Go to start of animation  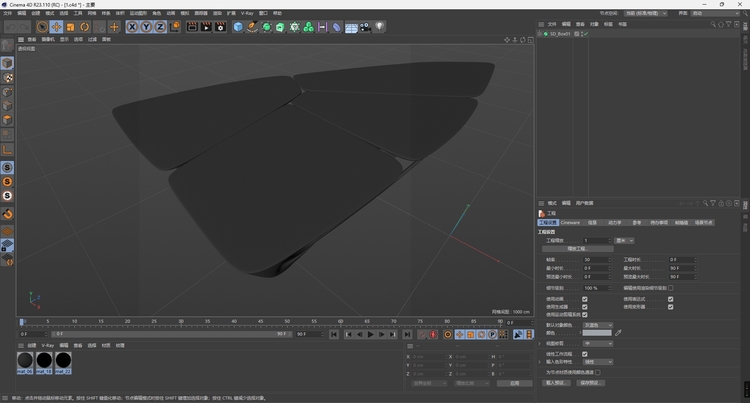tap(334, 335)
